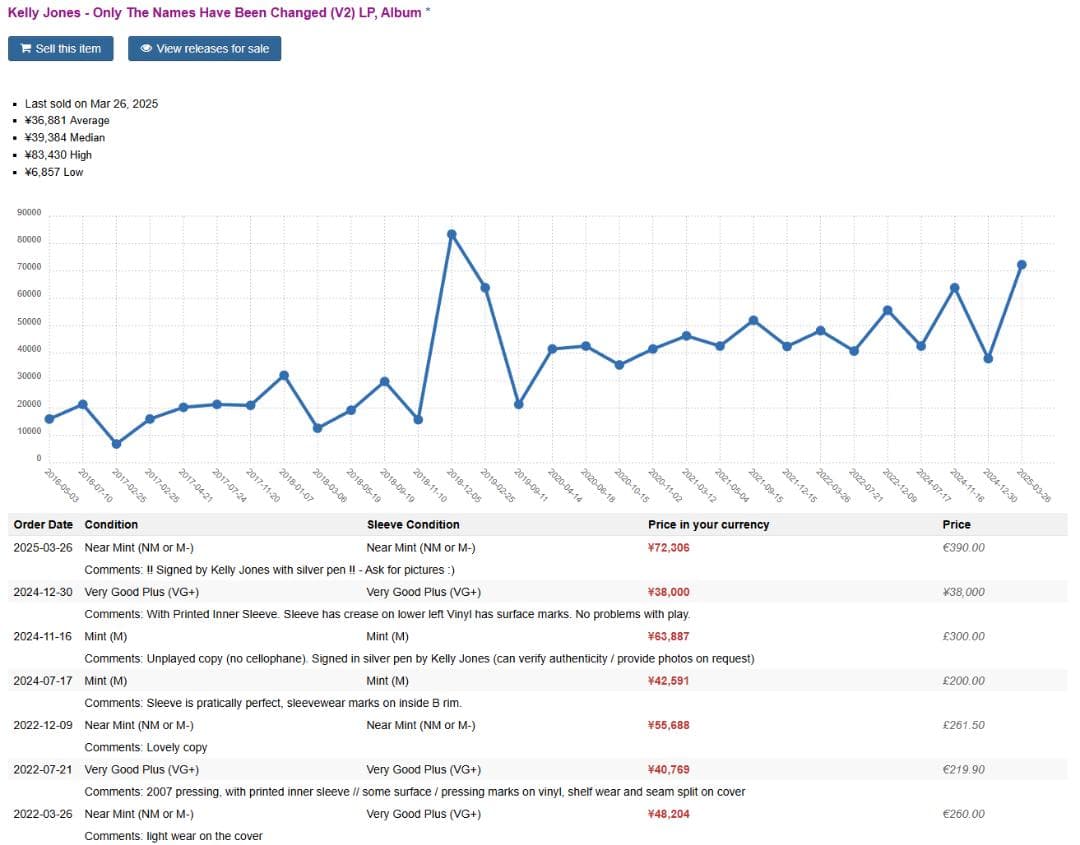Click the lowest chart point near 2017-02-25

click(x=116, y=443)
